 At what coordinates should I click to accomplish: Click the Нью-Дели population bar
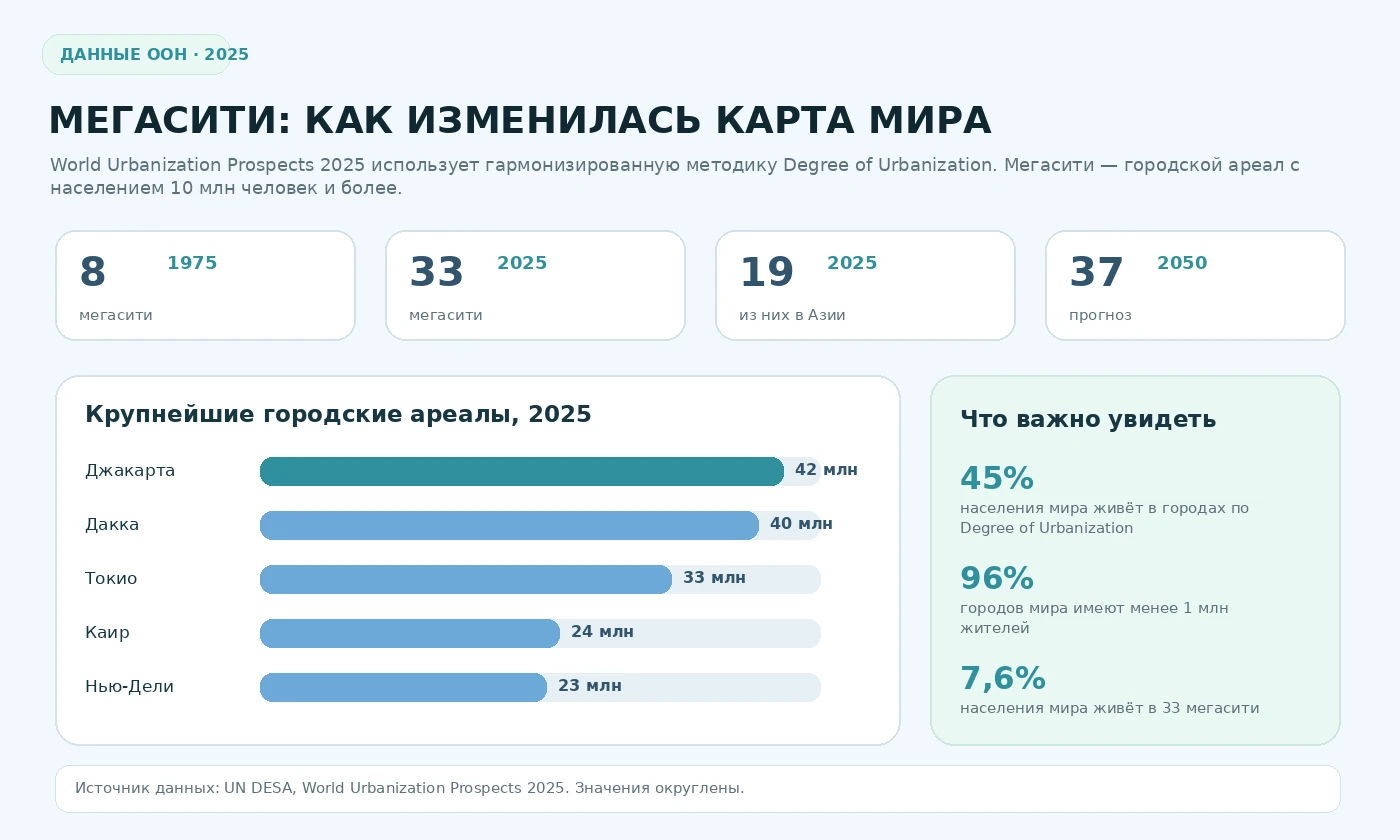(403, 687)
